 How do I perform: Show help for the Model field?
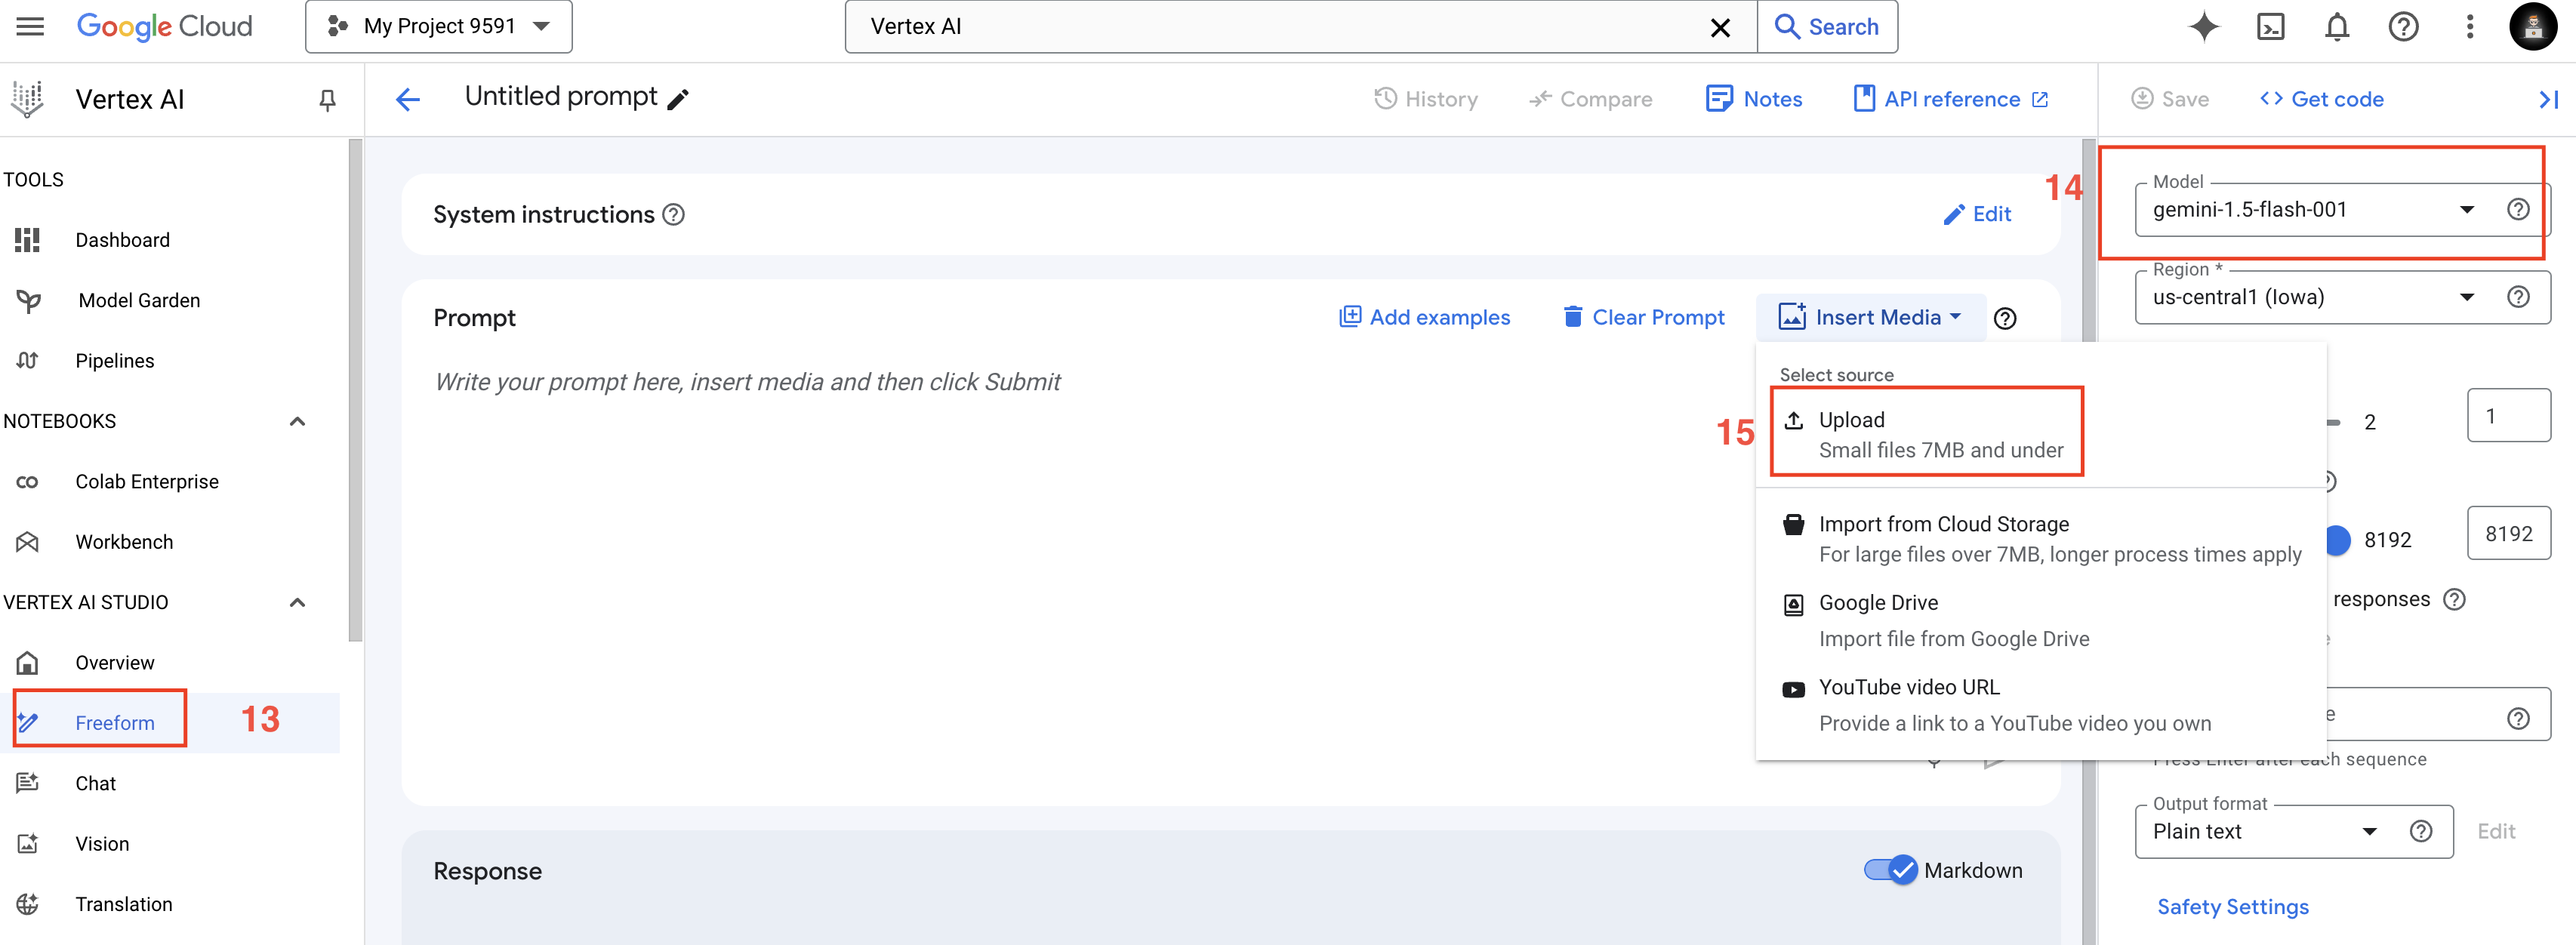pyautogui.click(x=2518, y=210)
